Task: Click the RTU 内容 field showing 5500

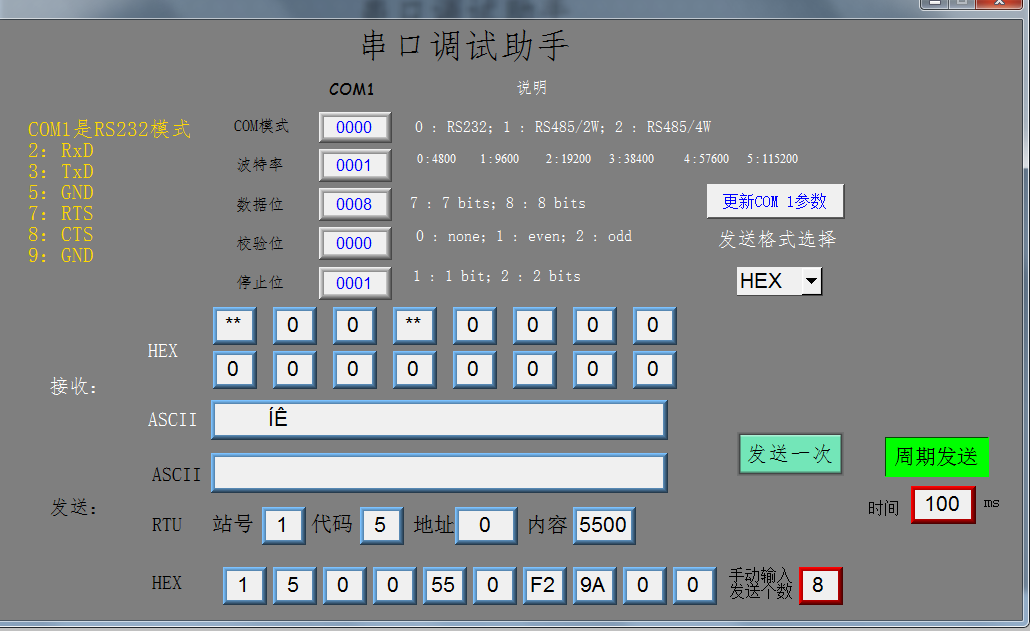Action: coord(603,525)
